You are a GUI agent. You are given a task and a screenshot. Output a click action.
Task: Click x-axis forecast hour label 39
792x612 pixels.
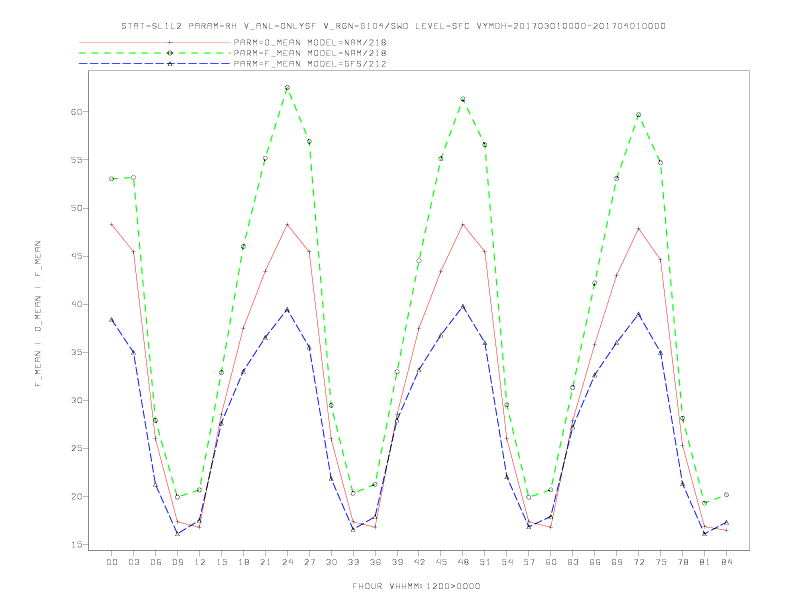(397, 562)
